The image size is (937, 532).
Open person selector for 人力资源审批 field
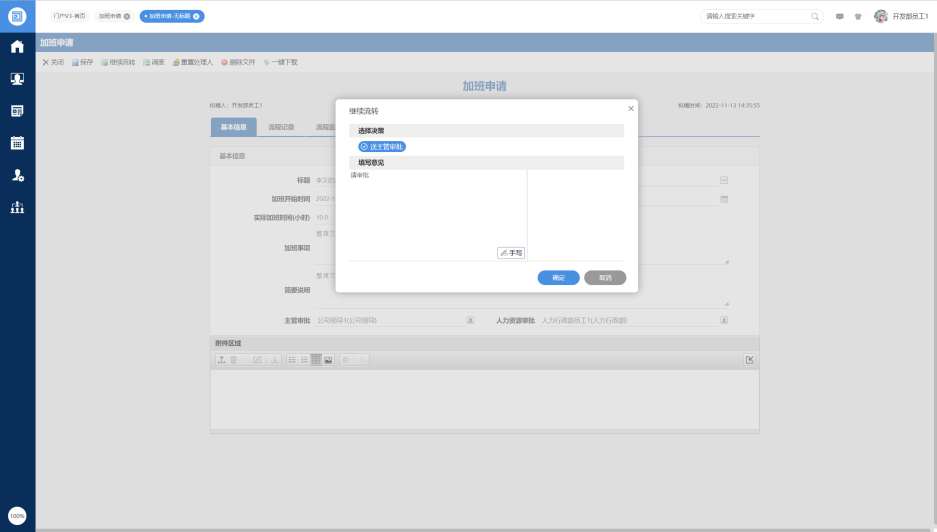tap(724, 320)
